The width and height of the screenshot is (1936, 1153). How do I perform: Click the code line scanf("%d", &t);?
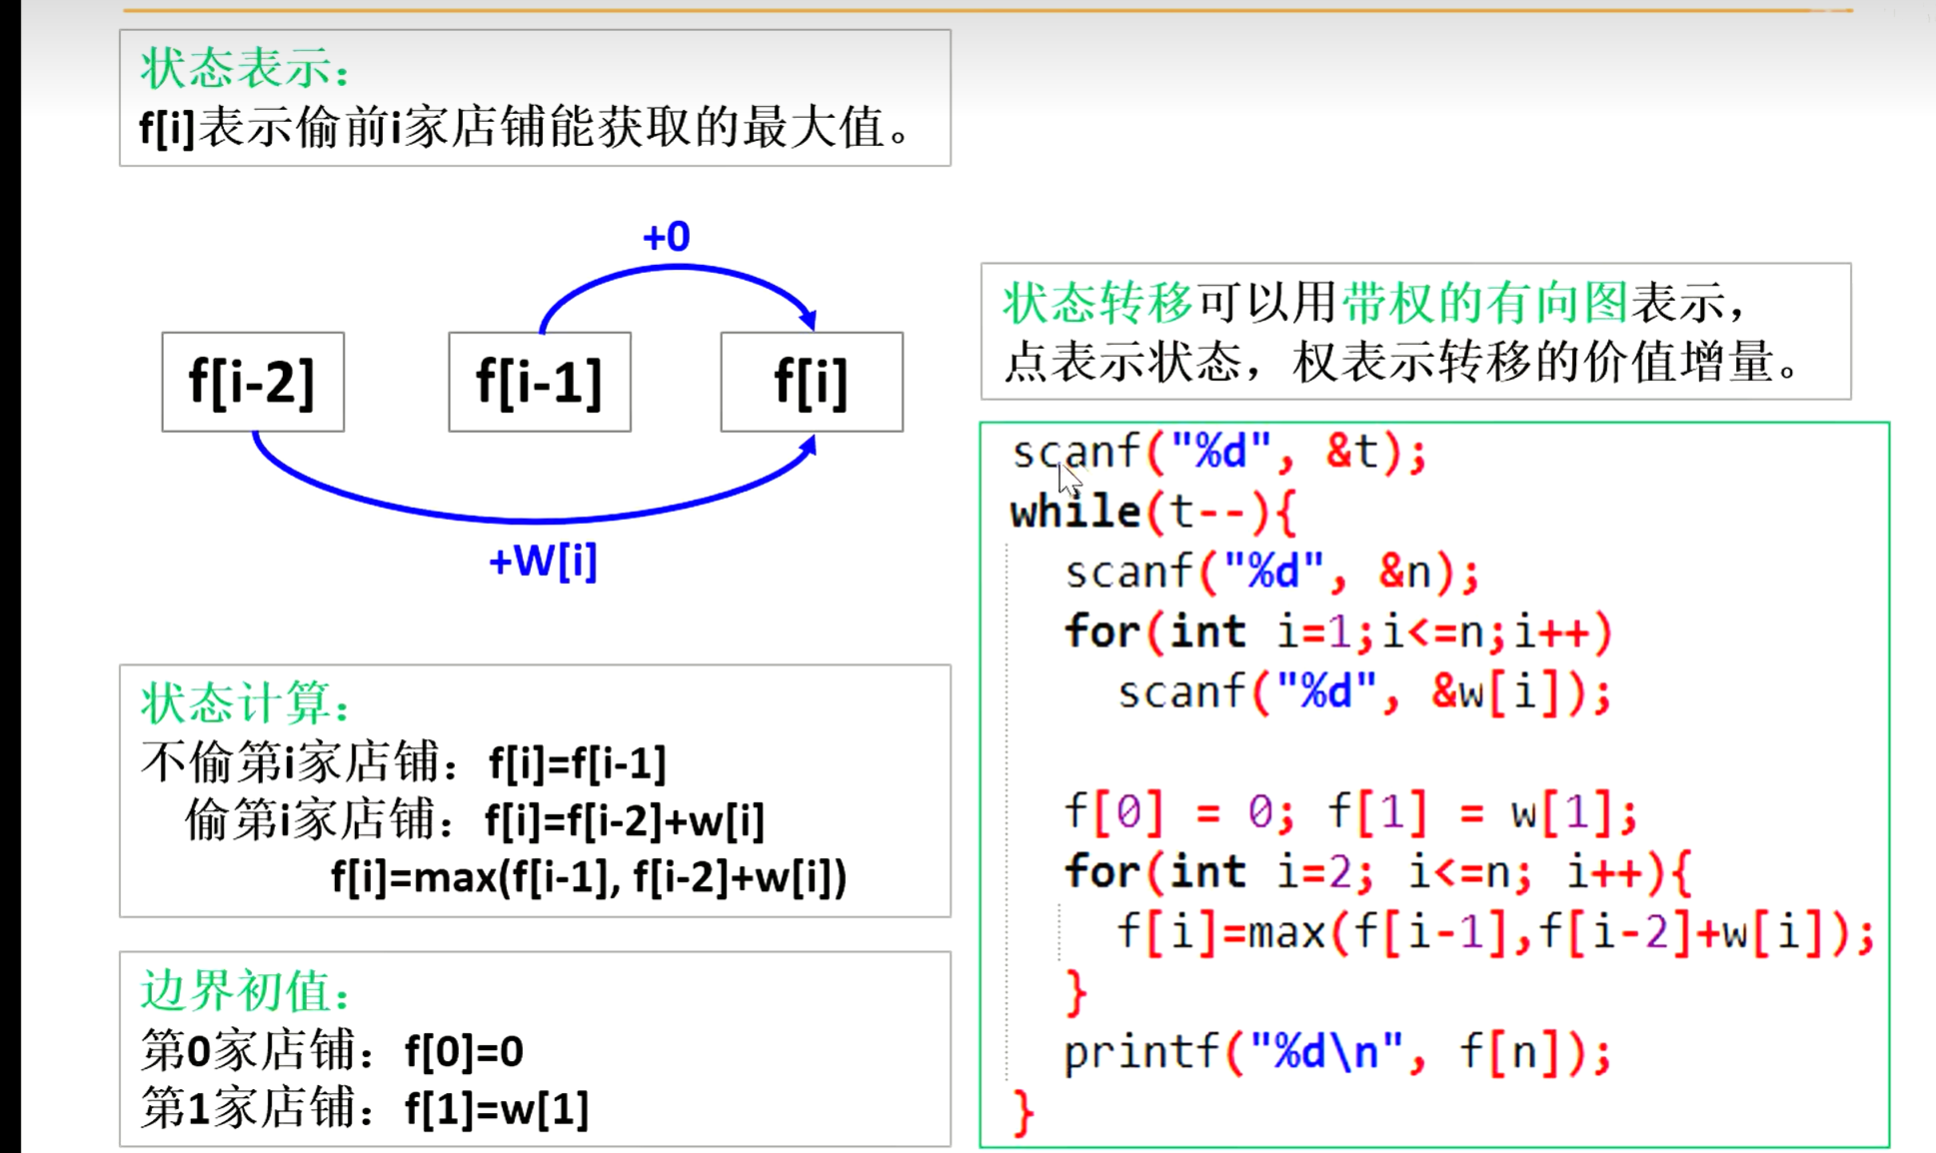(x=1219, y=452)
